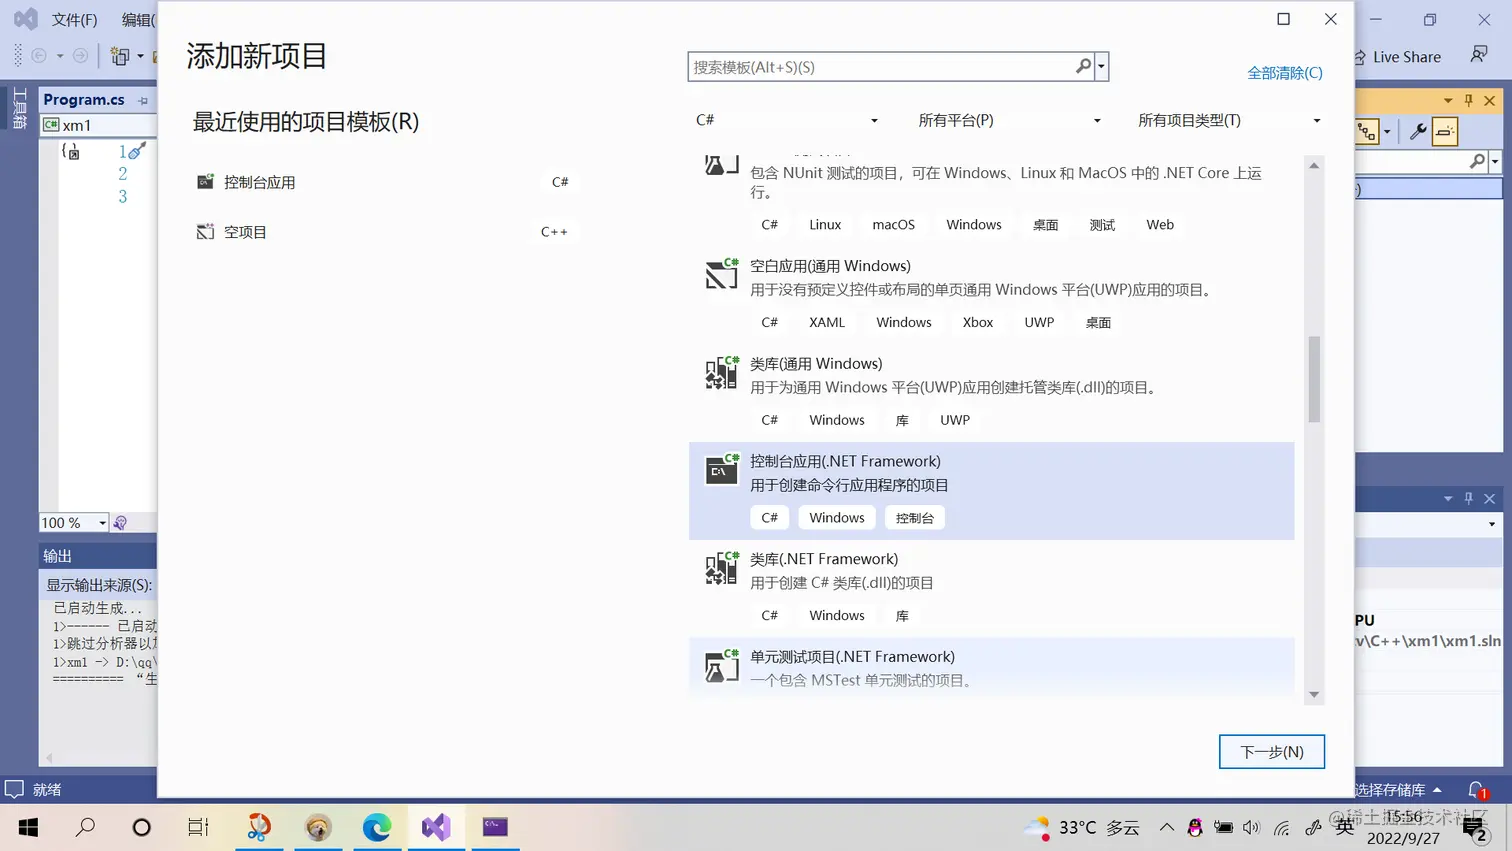This screenshot has height=851, width=1512.
Task: Click the 测试 tag under NUnit project
Action: [x=1102, y=225]
